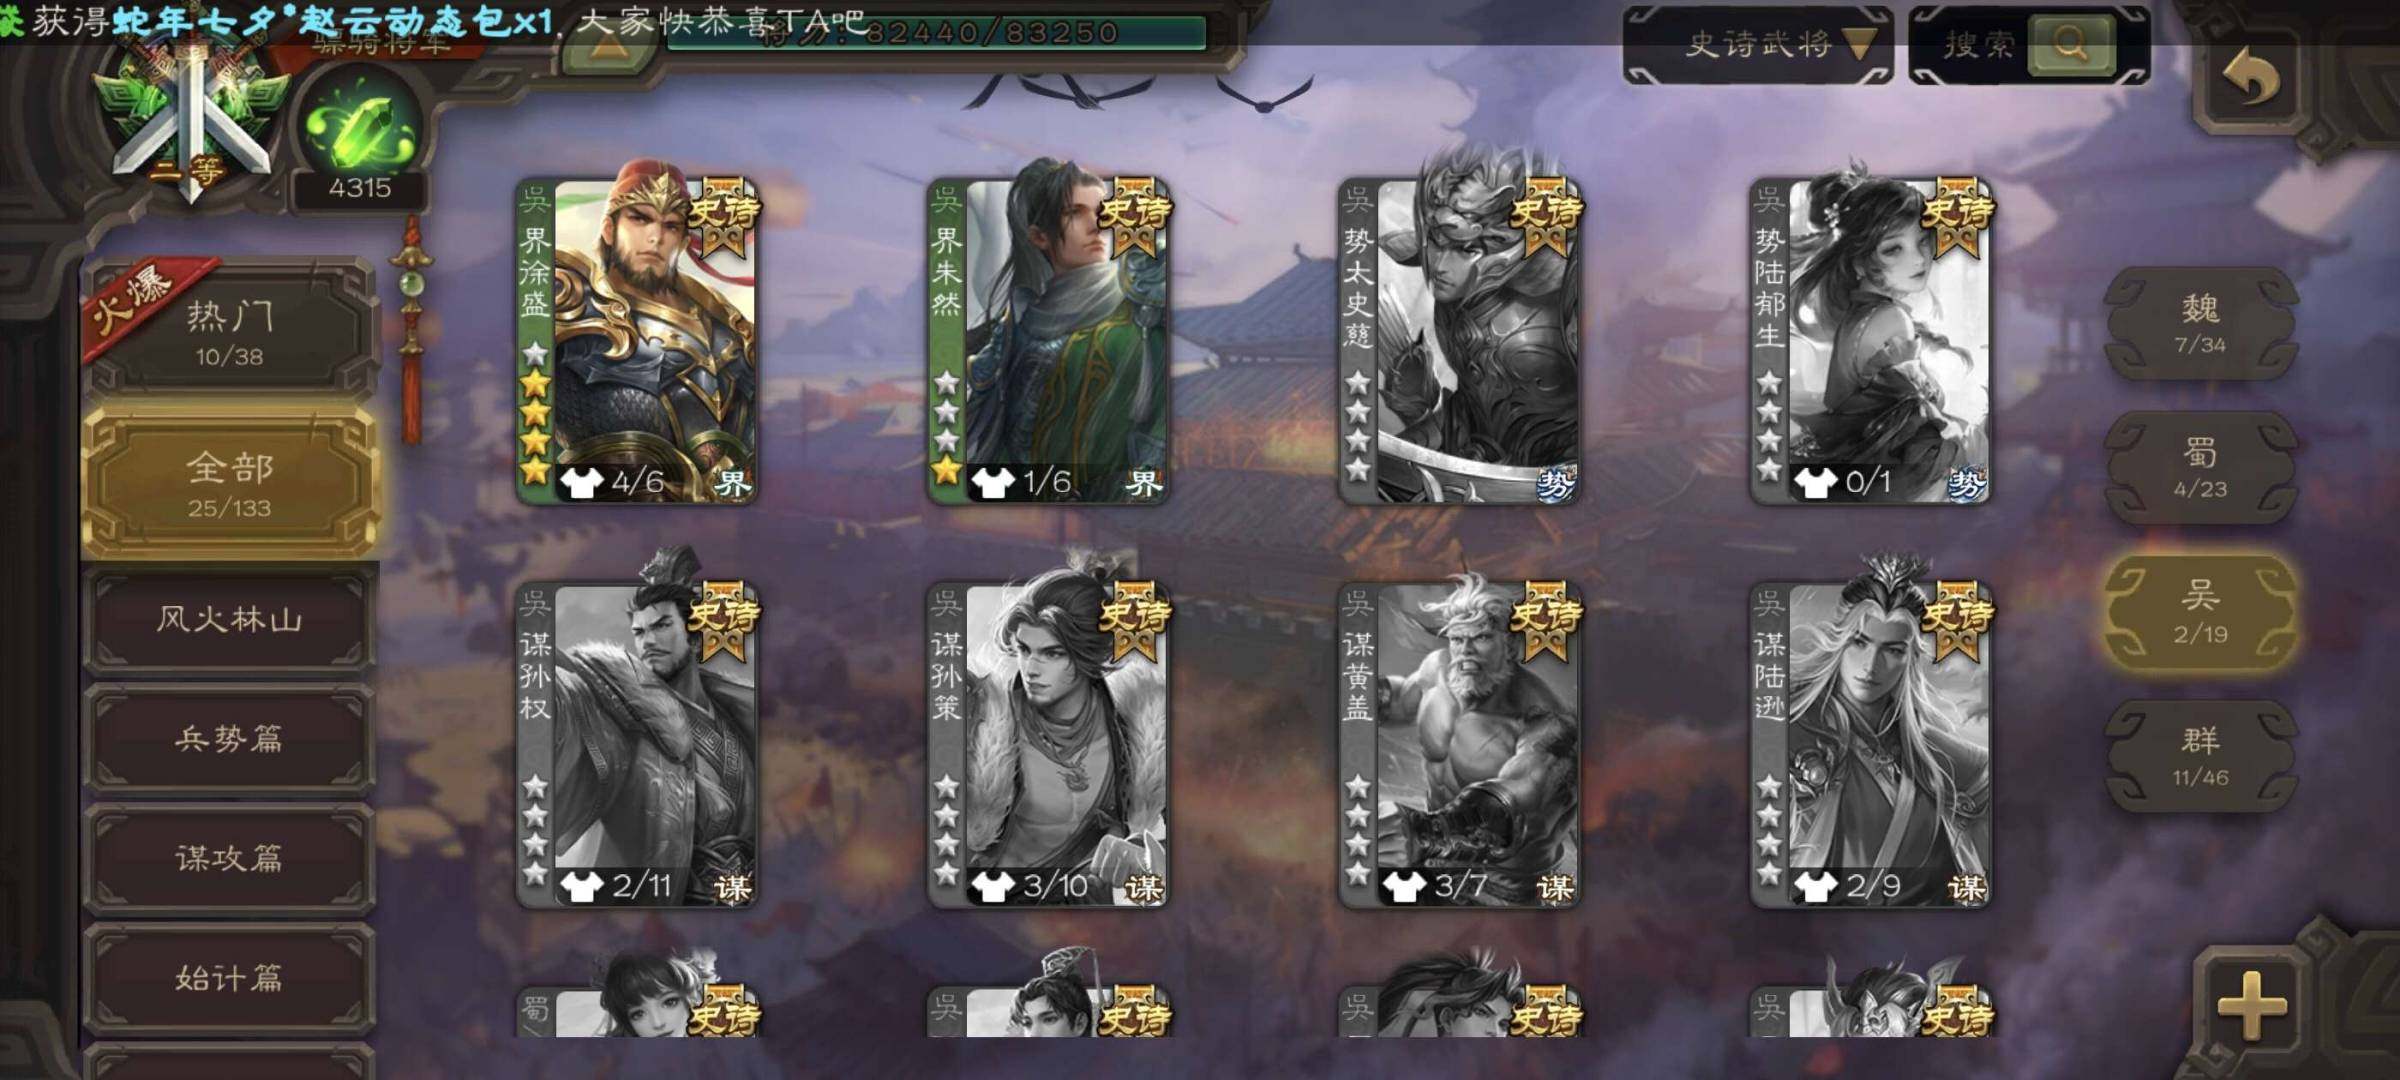Click the golden plus icon
Viewport: 2400px width, 1080px height.
coord(2252,1003)
